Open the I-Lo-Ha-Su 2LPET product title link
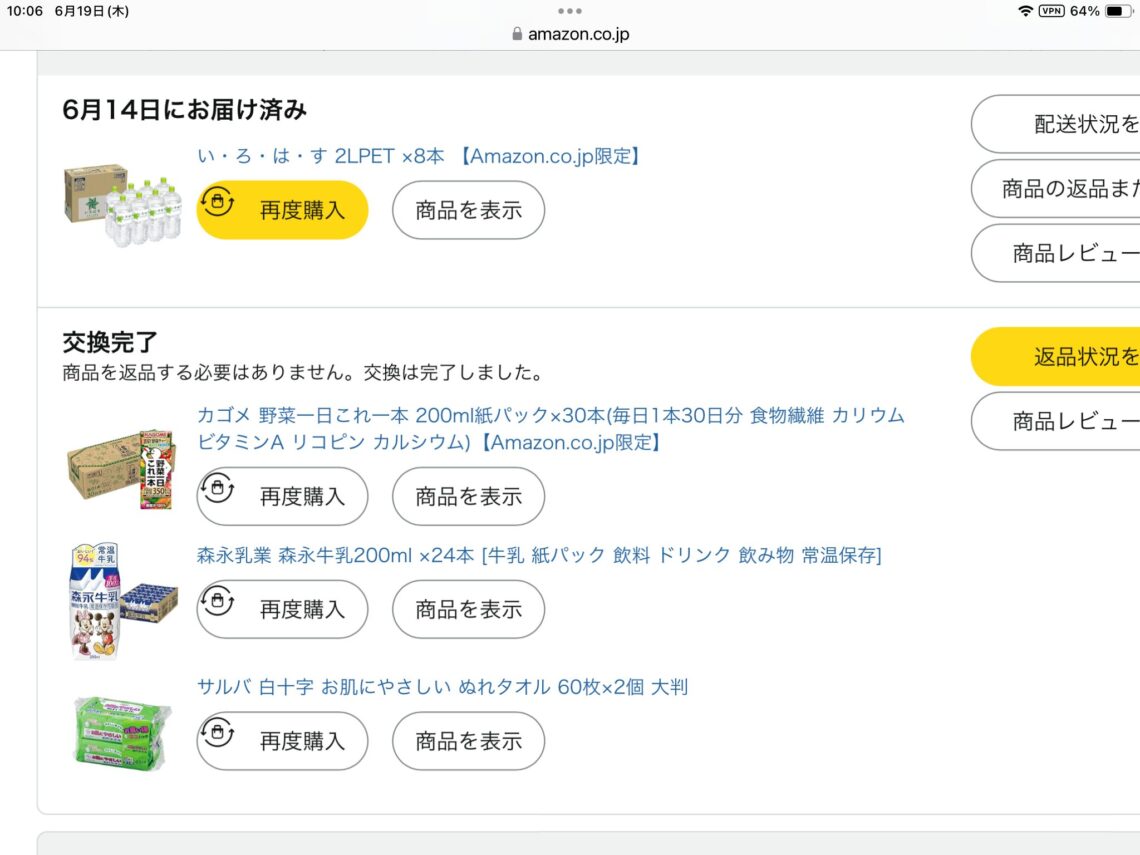The height and width of the screenshot is (855, 1140). click(x=418, y=156)
